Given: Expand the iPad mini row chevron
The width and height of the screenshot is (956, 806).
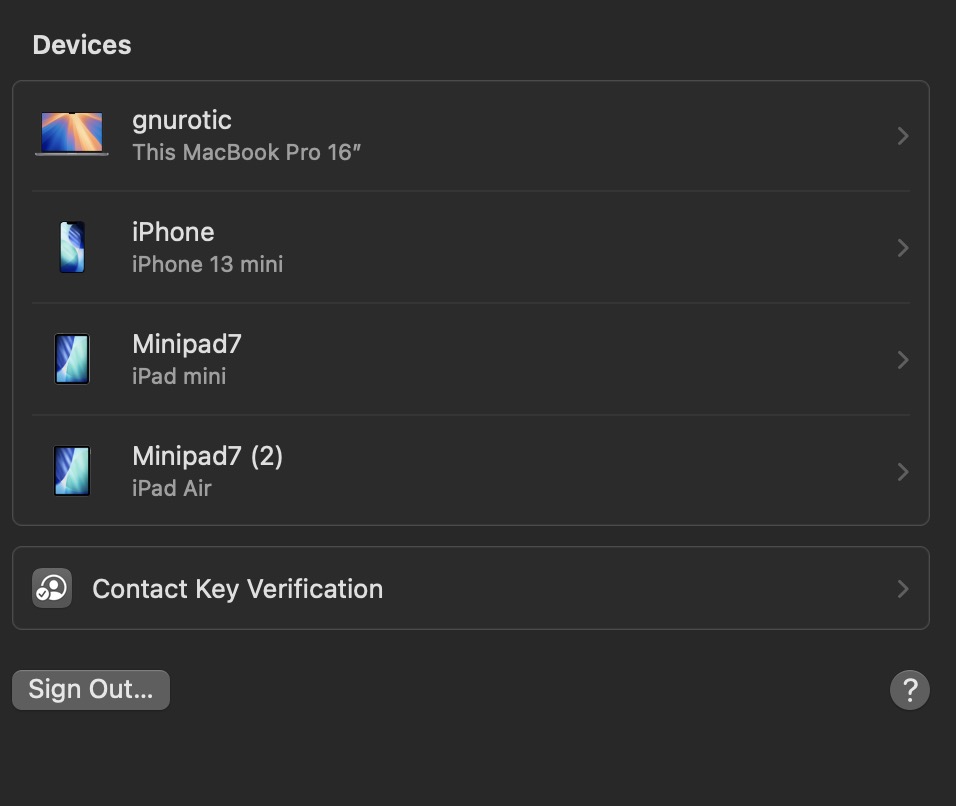Looking at the screenshot, I should (x=902, y=360).
